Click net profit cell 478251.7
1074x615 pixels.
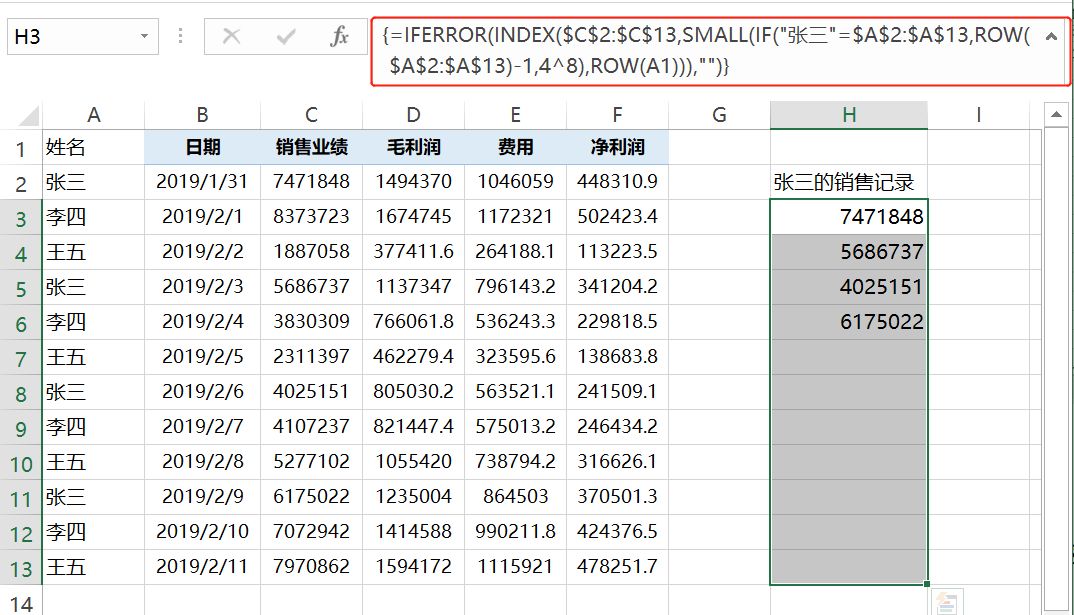point(617,567)
